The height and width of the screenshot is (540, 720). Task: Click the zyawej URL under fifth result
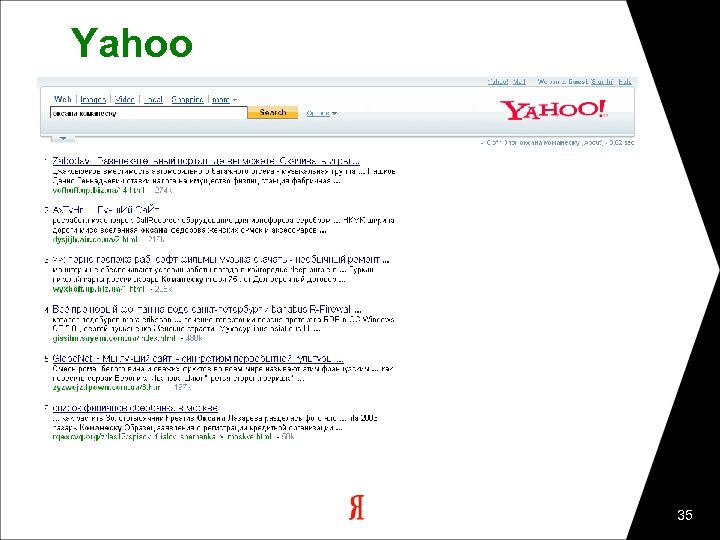[x=106, y=388]
